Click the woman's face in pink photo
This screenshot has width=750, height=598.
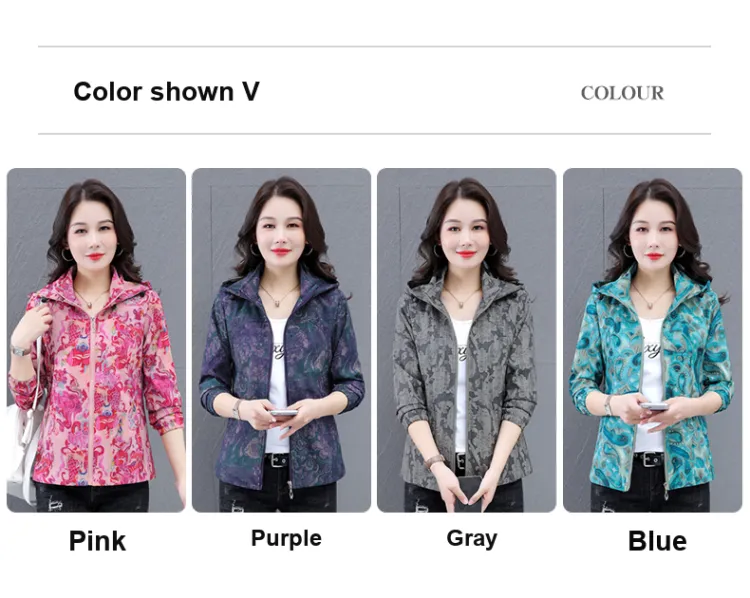[x=93, y=237]
